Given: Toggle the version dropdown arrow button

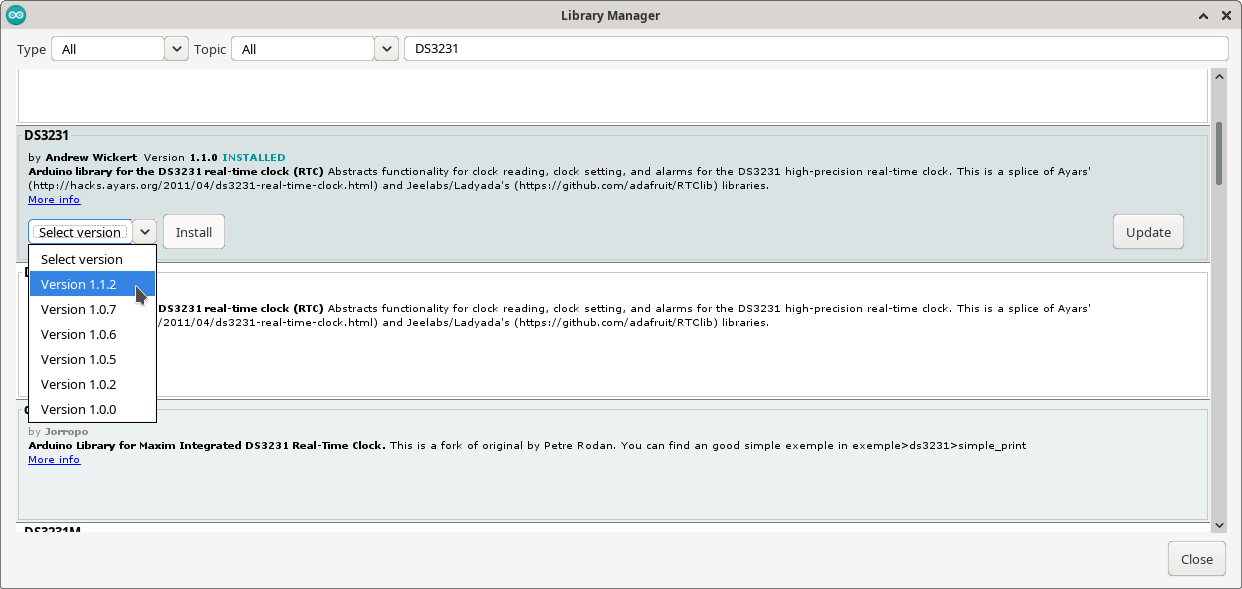Looking at the screenshot, I should 145,232.
